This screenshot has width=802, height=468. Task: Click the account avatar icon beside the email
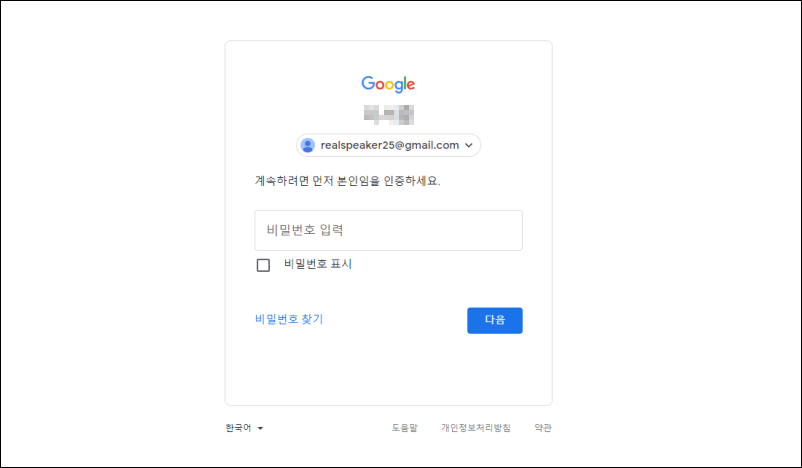tap(308, 145)
